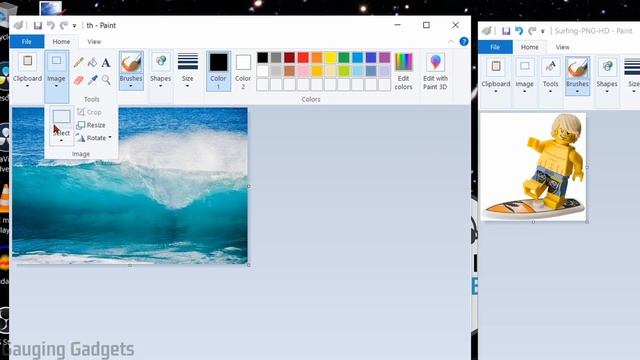Open Image group in Surfing-PNG-HD Paint window

tap(524, 76)
